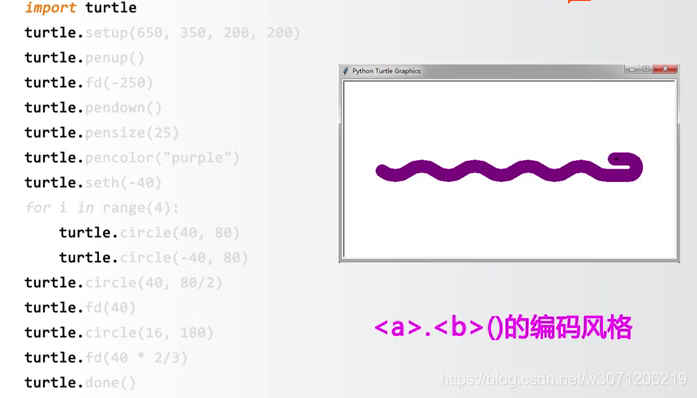Minimize the Python Turtle Graphics window
Image resolution: width=697 pixels, height=398 pixels.
pyautogui.click(x=632, y=69)
